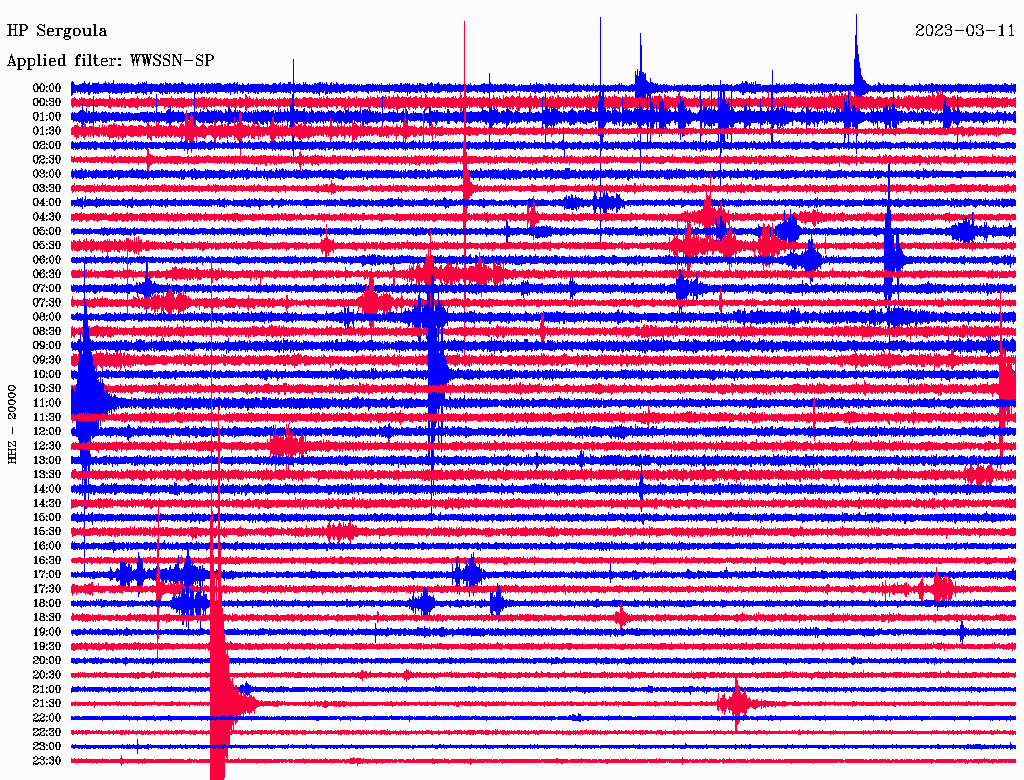Select the 12:30 time row label
1024x780 pixels.
(x=47, y=446)
